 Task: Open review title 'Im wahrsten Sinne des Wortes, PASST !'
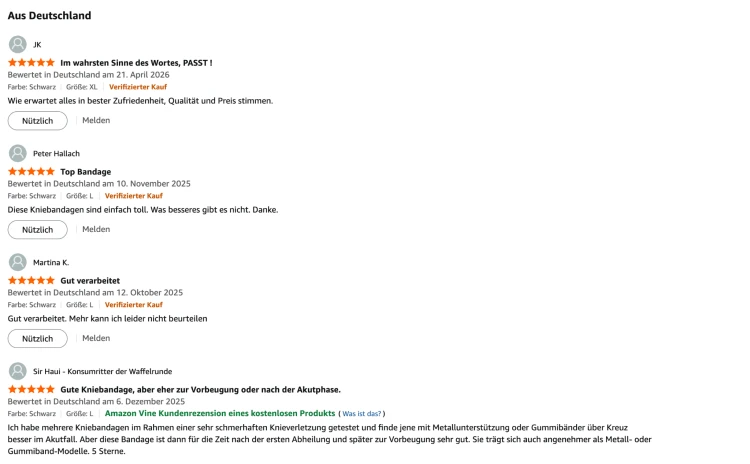coord(136,63)
